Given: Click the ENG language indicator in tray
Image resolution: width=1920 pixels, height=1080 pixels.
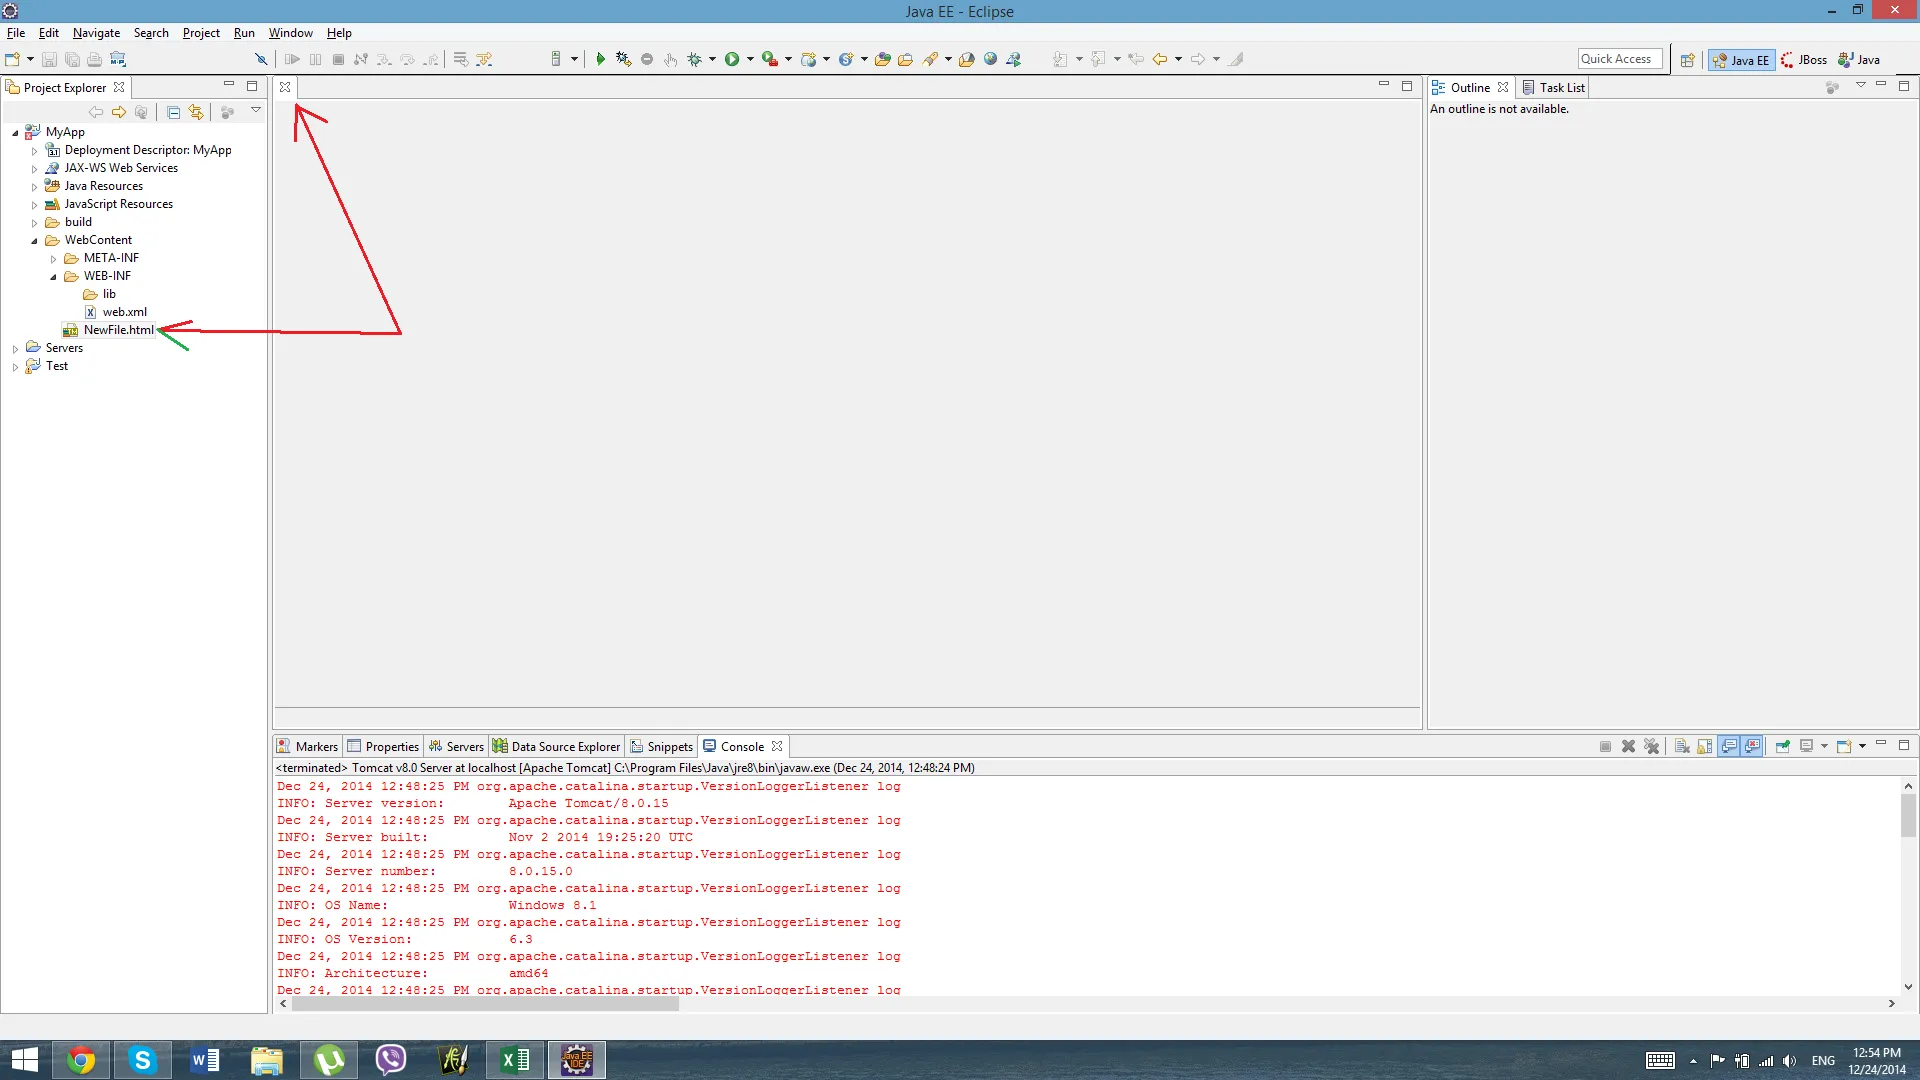Looking at the screenshot, I should click(x=1822, y=1061).
